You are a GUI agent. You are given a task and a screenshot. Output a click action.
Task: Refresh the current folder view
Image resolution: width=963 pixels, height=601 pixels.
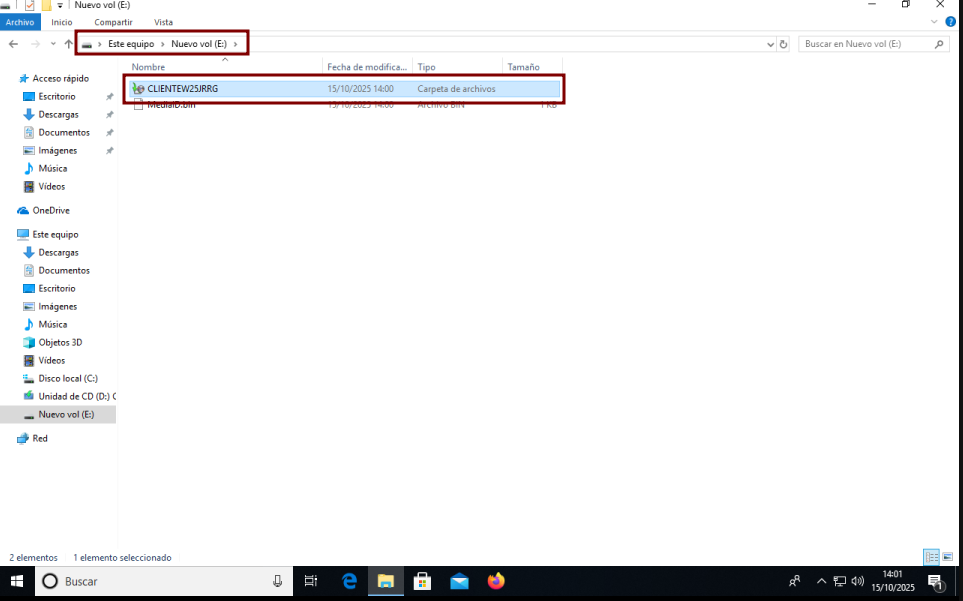coord(783,44)
